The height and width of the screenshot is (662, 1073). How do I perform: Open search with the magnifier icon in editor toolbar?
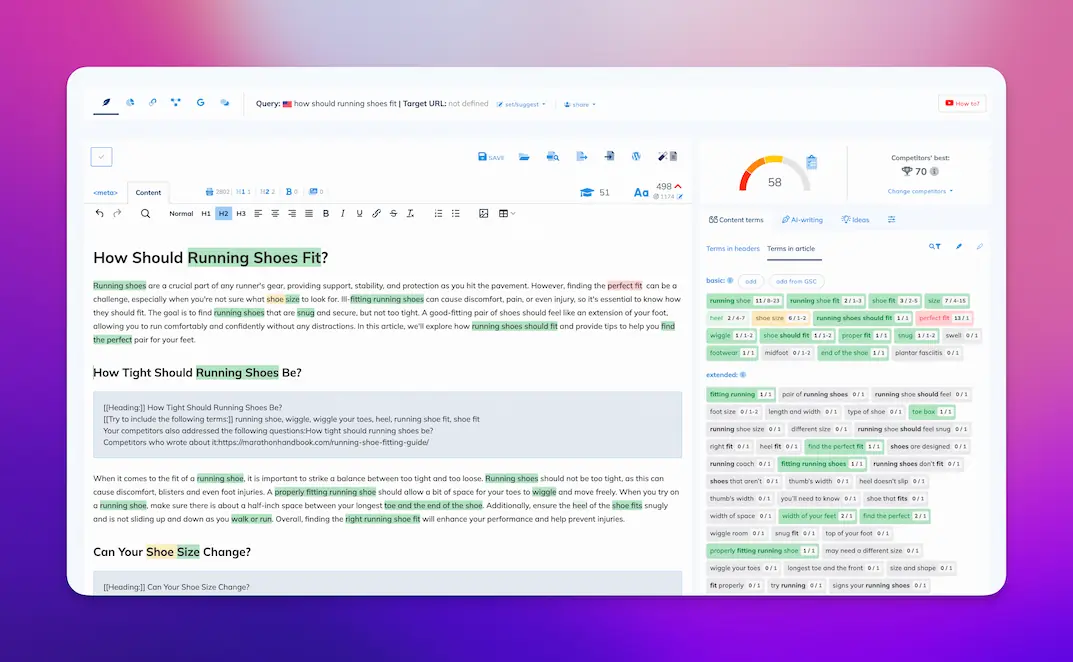[144, 213]
